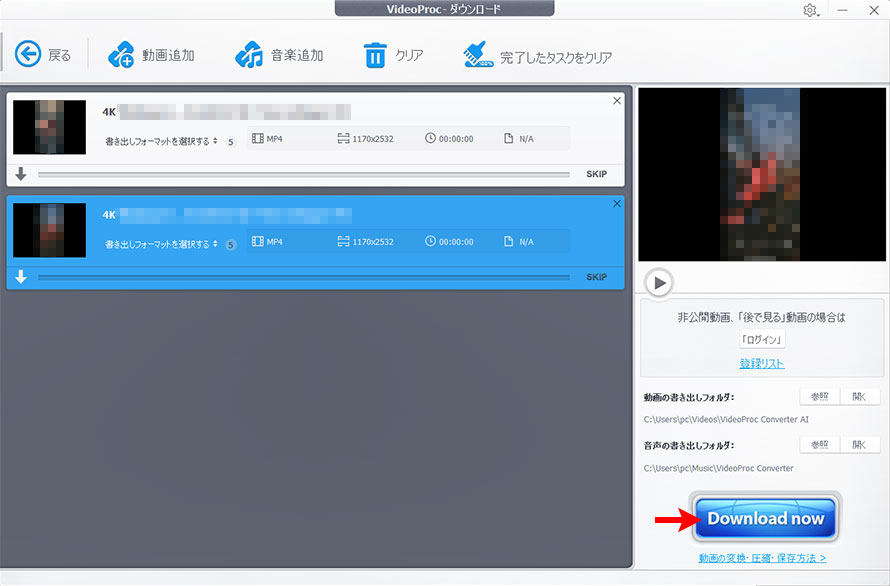Browse for the video output folder with 参照

820,397
